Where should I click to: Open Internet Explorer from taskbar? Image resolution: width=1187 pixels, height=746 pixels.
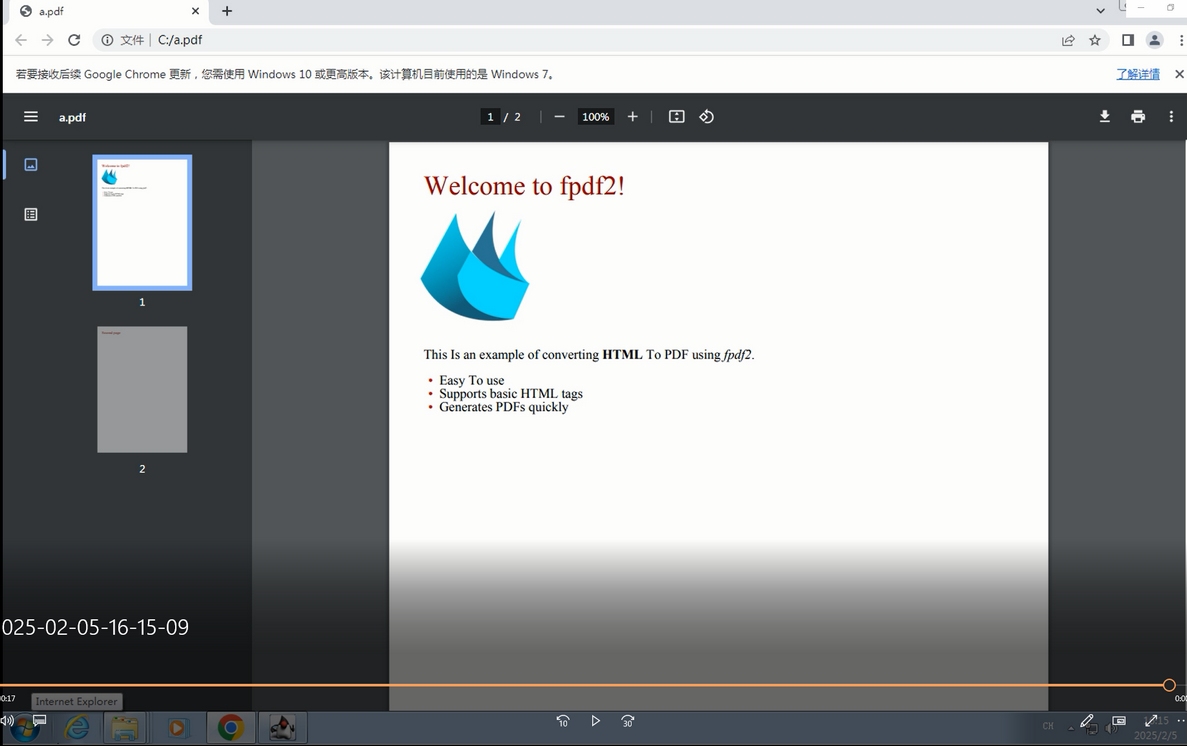pos(76,728)
